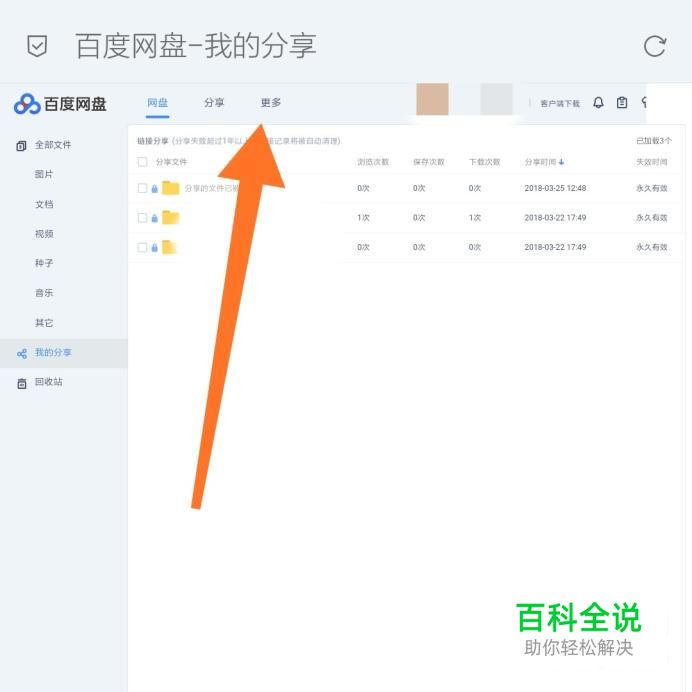Open 全部文件 in the sidebar
This screenshot has width=692, height=692.
(x=53, y=145)
